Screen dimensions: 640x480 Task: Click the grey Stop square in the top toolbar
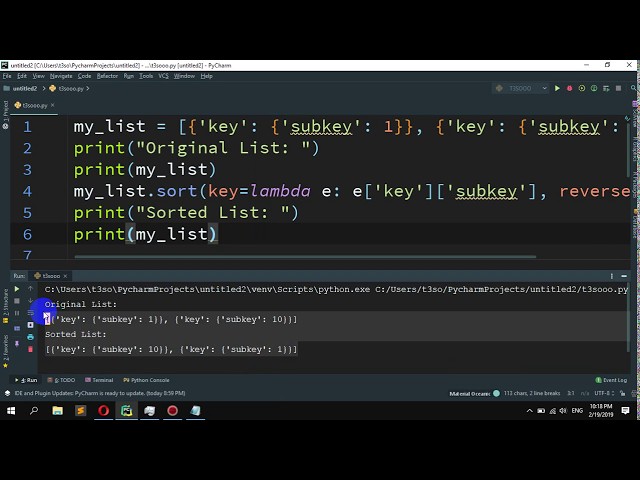618,88
